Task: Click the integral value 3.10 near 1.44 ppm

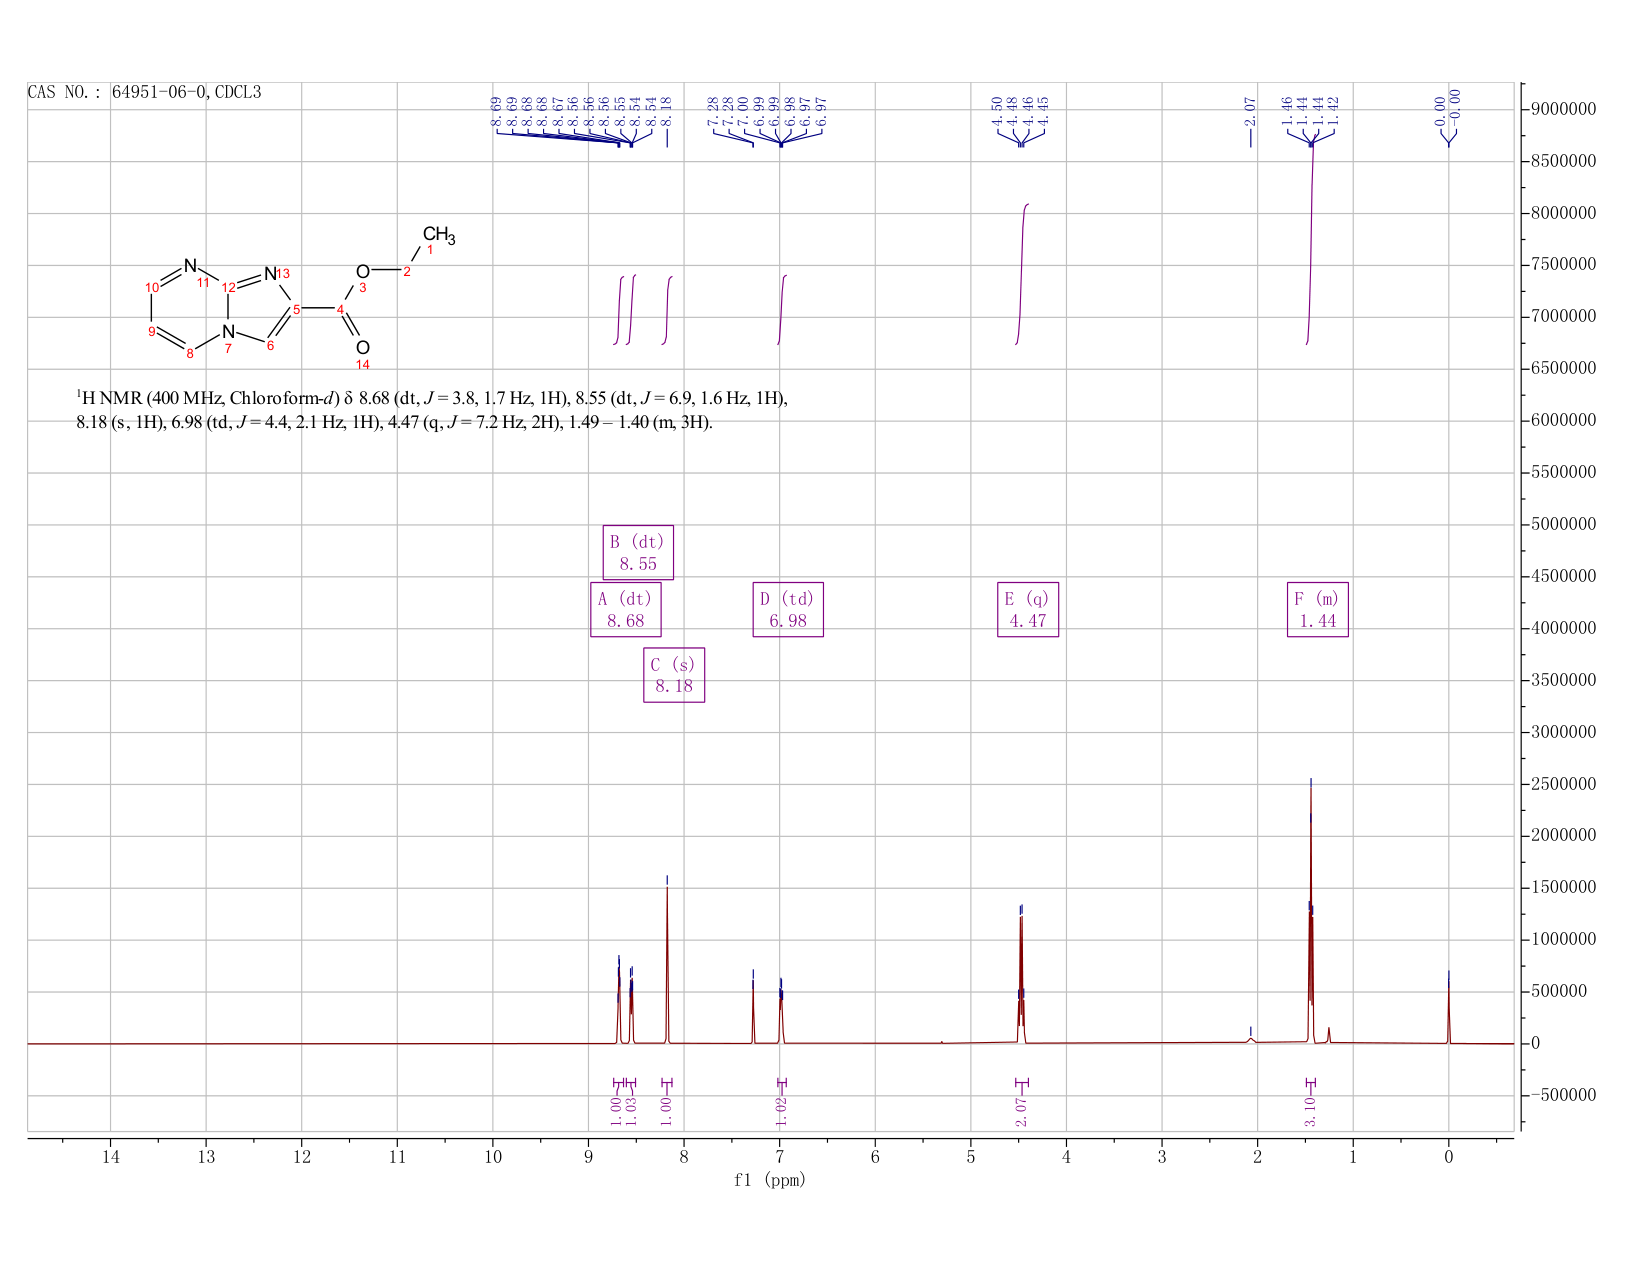Action: pyautogui.click(x=1310, y=1111)
